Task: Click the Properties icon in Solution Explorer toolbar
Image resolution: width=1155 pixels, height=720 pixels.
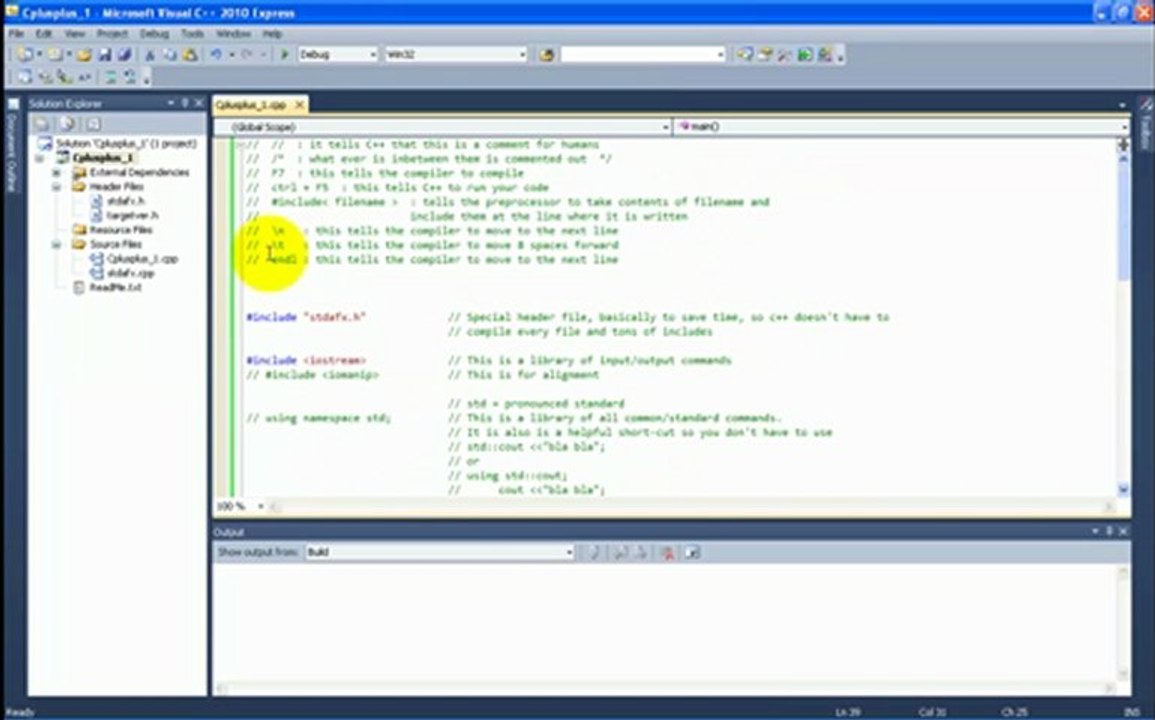Action: pyautogui.click(x=43, y=124)
